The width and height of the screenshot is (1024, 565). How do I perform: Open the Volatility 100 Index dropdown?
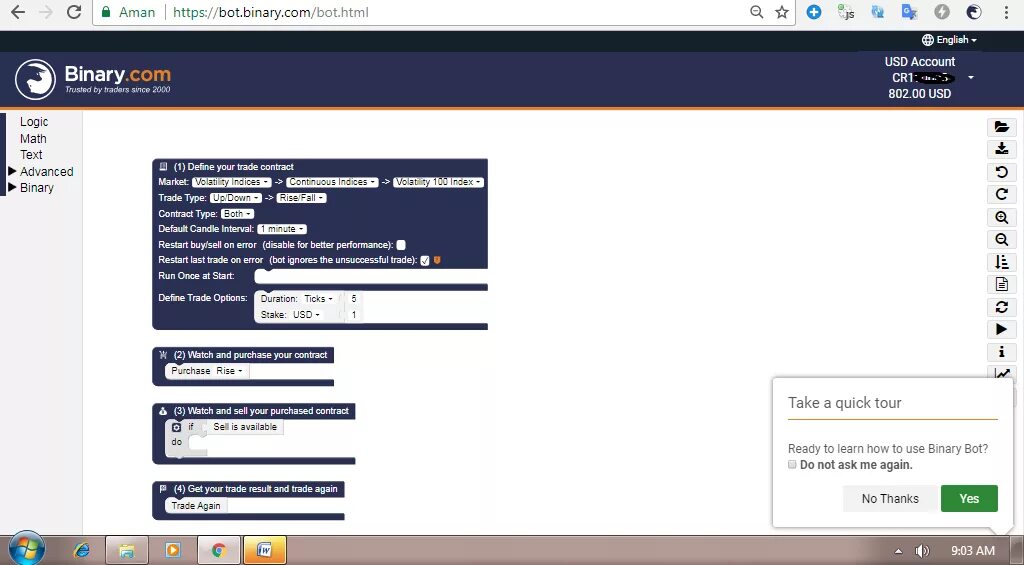coord(438,182)
